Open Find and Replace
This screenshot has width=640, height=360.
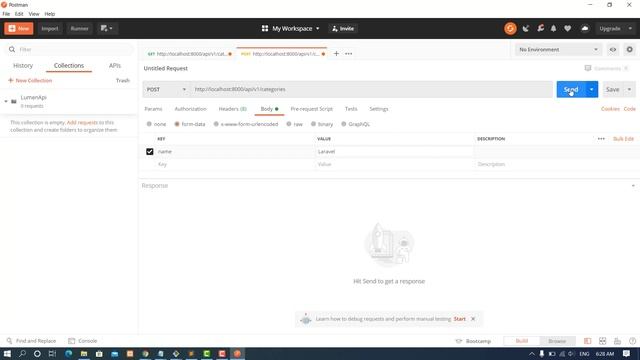(31, 341)
